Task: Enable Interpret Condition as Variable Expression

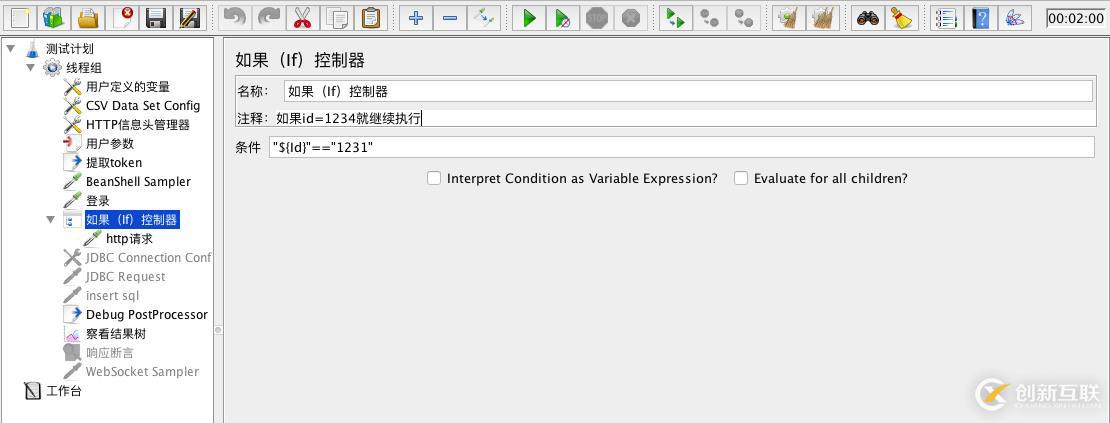Action: pyautogui.click(x=434, y=178)
